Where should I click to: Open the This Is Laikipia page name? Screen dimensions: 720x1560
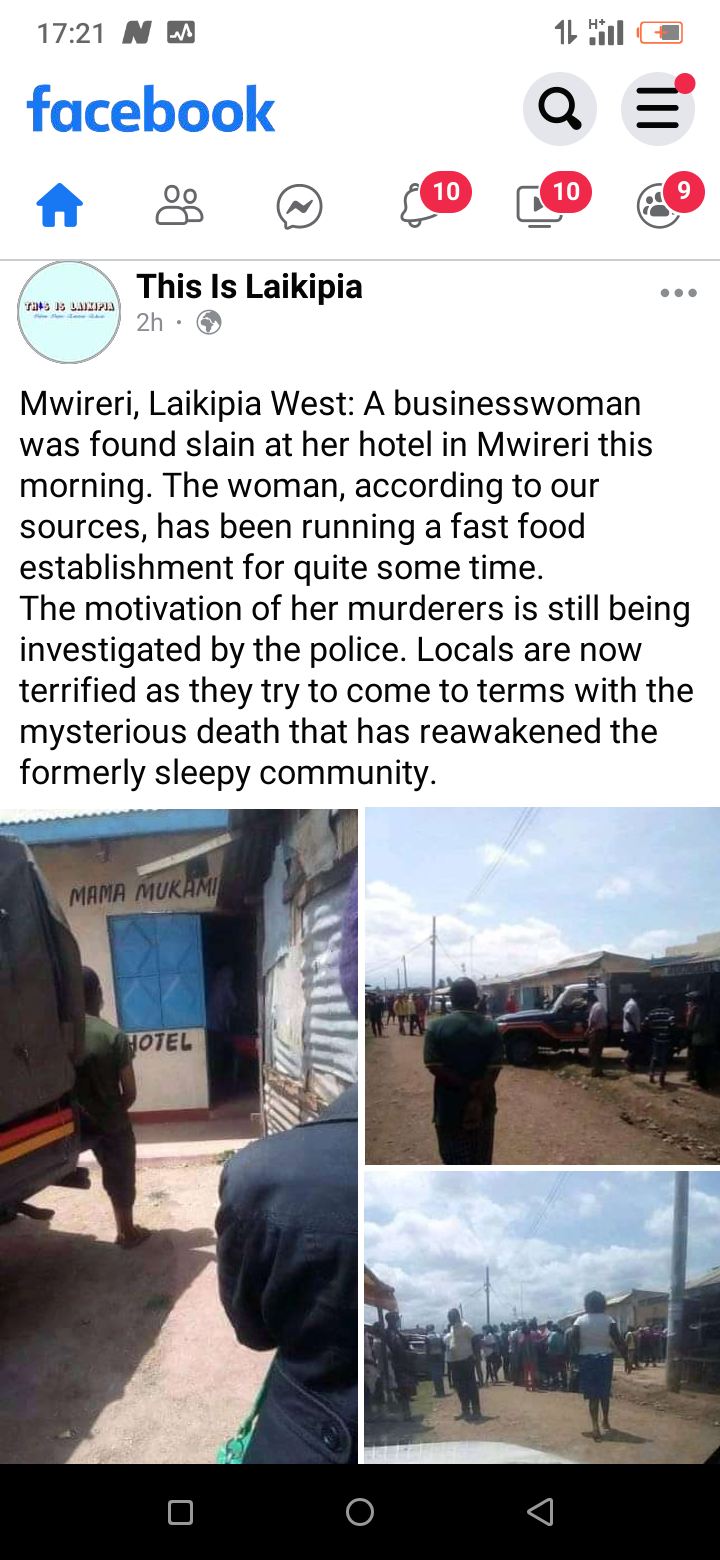pyautogui.click(x=249, y=287)
